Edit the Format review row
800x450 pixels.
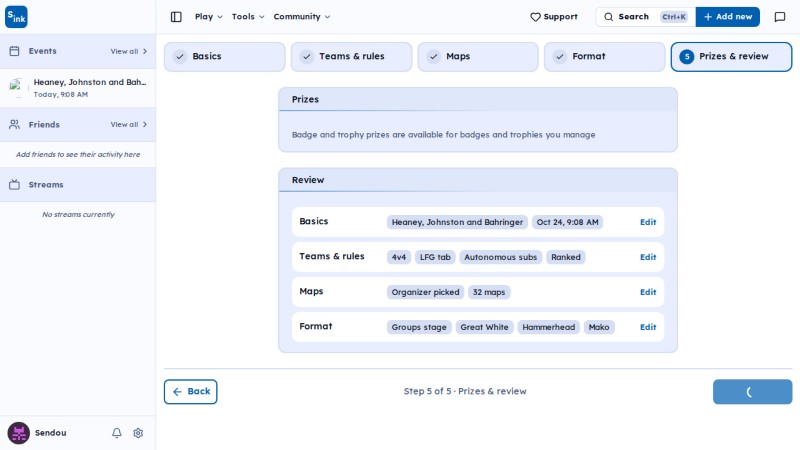pyautogui.click(x=648, y=328)
